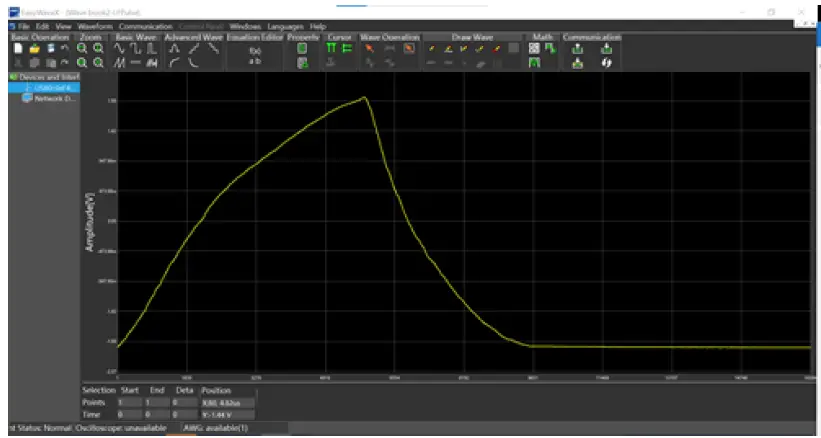Click the New file icon in Basic Operation
This screenshot has width=821, height=438.
click(x=18, y=49)
